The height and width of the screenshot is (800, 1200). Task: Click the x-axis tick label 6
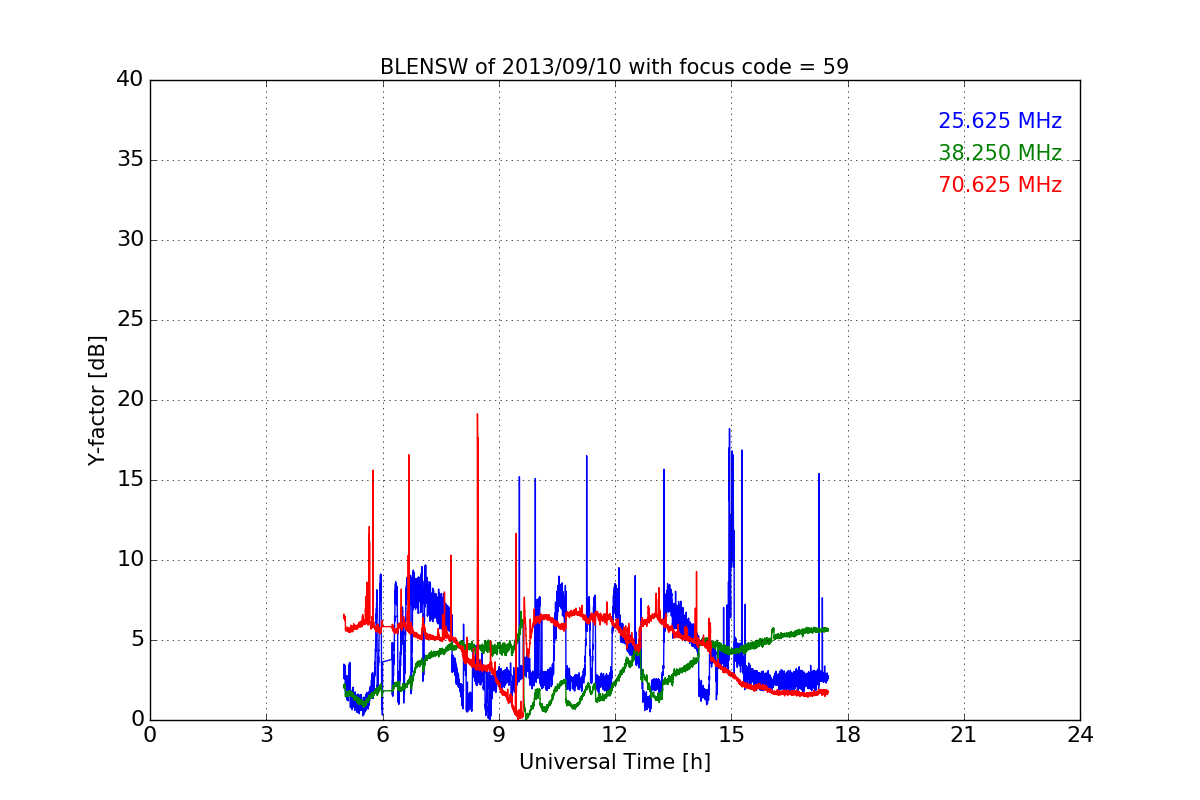383,734
